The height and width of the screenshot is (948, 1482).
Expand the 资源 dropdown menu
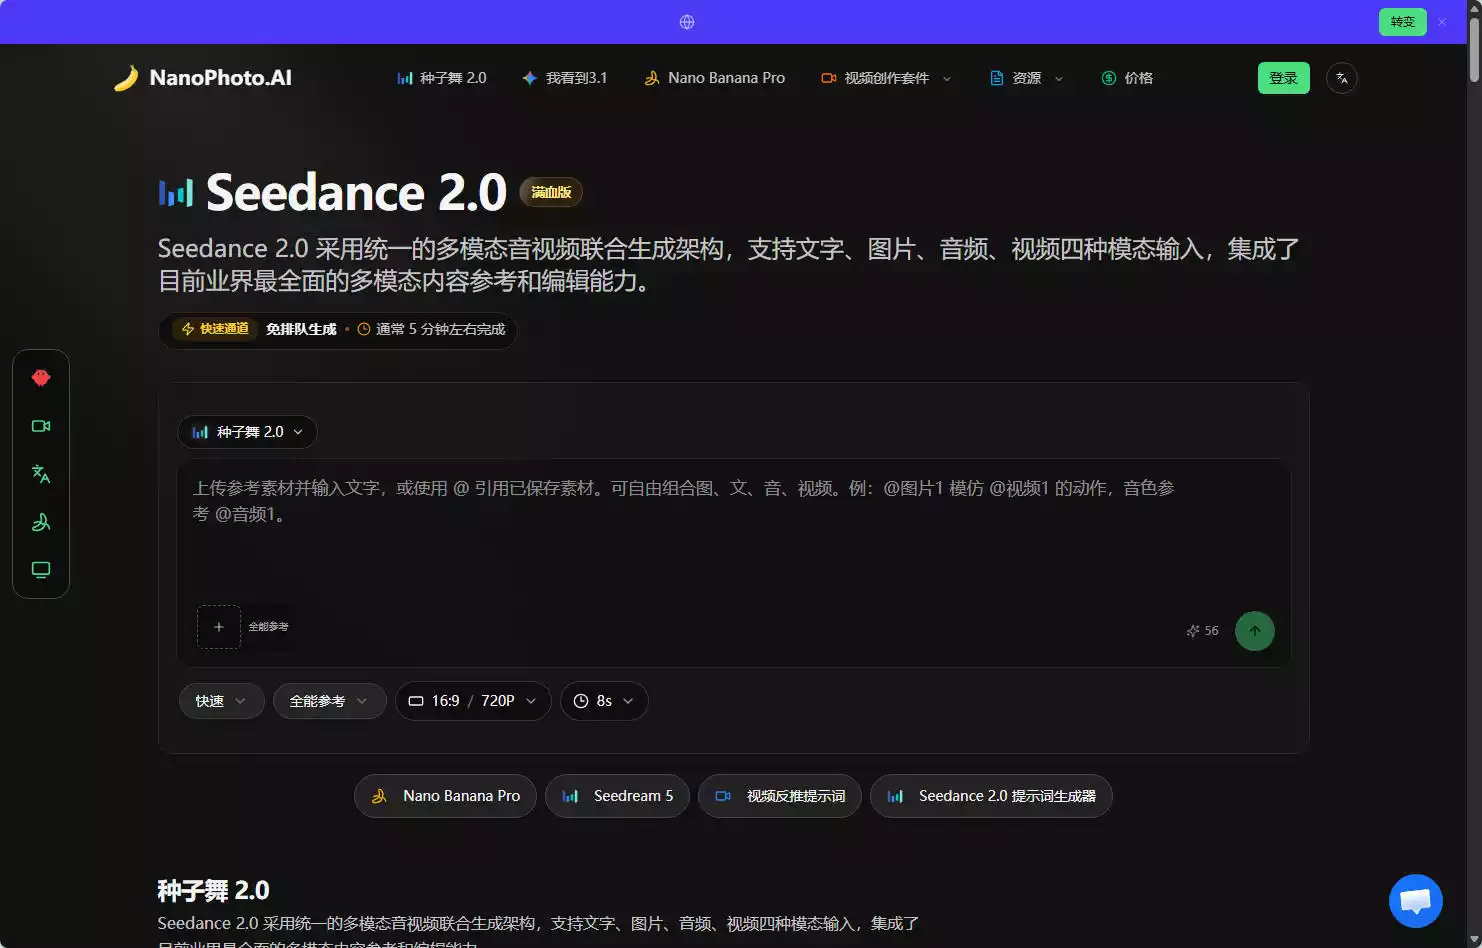(x=1026, y=78)
